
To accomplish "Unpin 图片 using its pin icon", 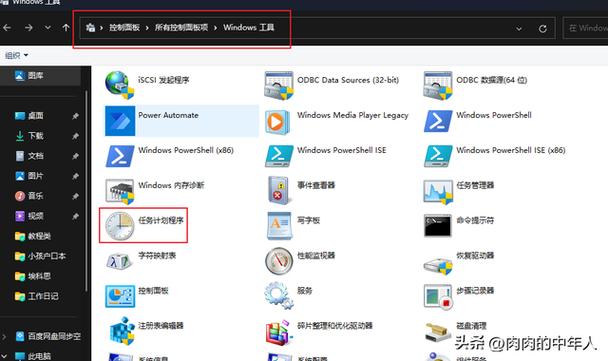I will pyautogui.click(x=75, y=176).
